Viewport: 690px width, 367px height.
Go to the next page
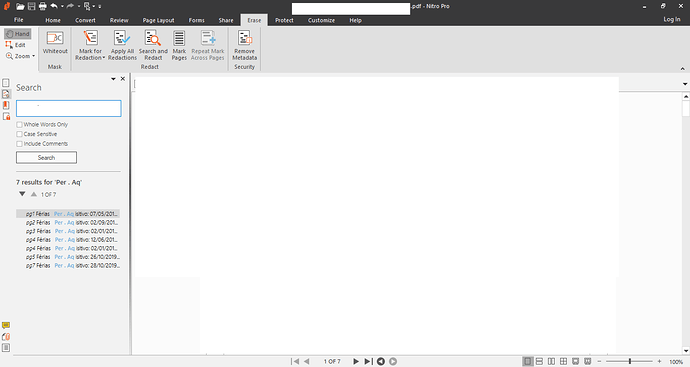pos(356,361)
